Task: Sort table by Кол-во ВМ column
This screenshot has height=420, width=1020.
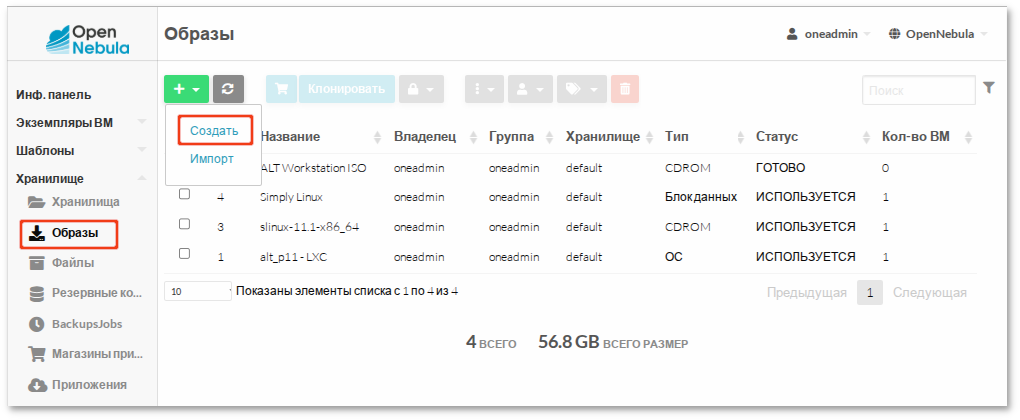Action: [926, 137]
